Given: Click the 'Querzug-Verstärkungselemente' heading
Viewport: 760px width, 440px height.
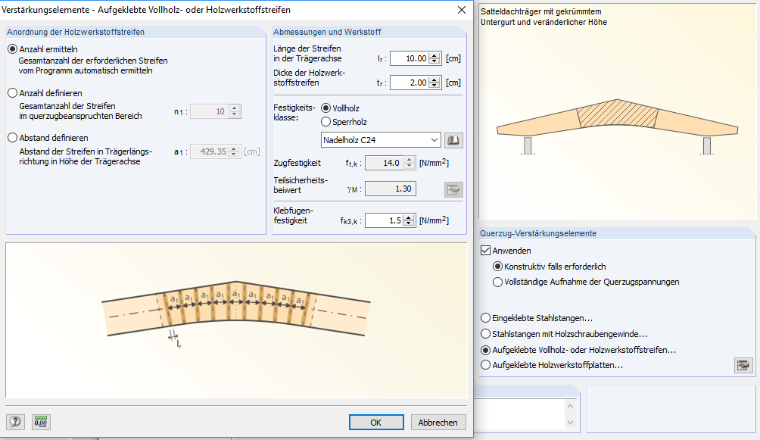Looking at the screenshot, I should click(538, 234).
